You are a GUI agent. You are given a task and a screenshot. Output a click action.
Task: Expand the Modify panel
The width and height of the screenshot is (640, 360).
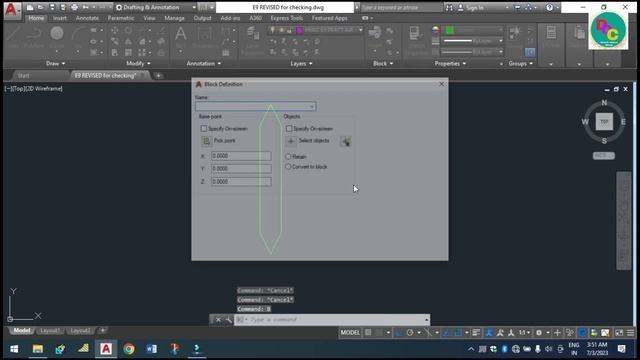[138, 64]
